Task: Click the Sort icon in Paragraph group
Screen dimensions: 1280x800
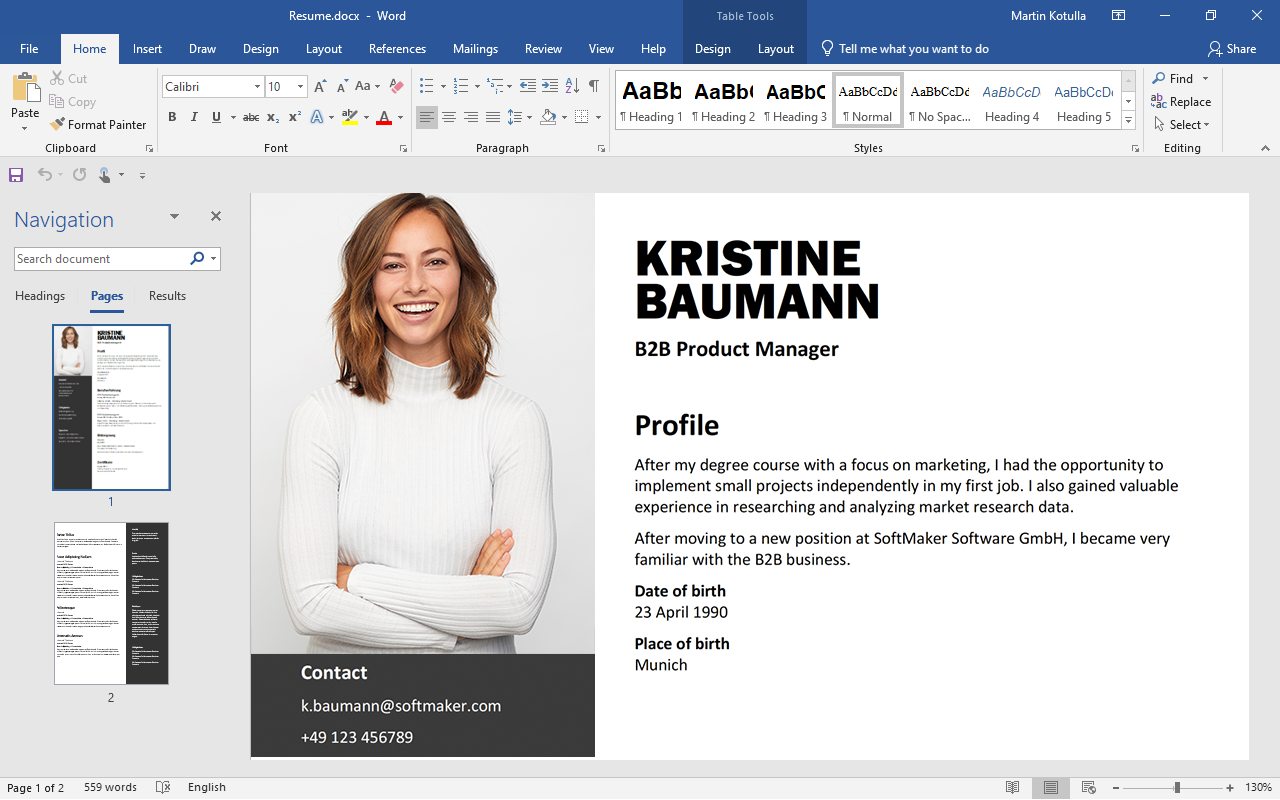Action: point(571,86)
